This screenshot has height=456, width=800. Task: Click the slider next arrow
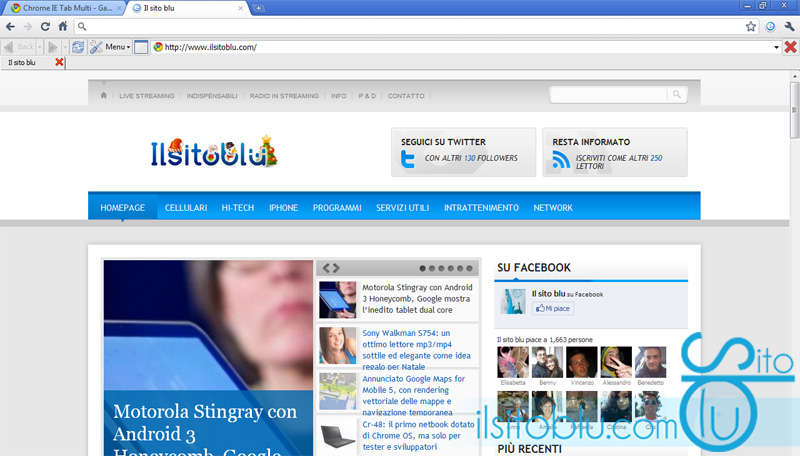pos(336,268)
